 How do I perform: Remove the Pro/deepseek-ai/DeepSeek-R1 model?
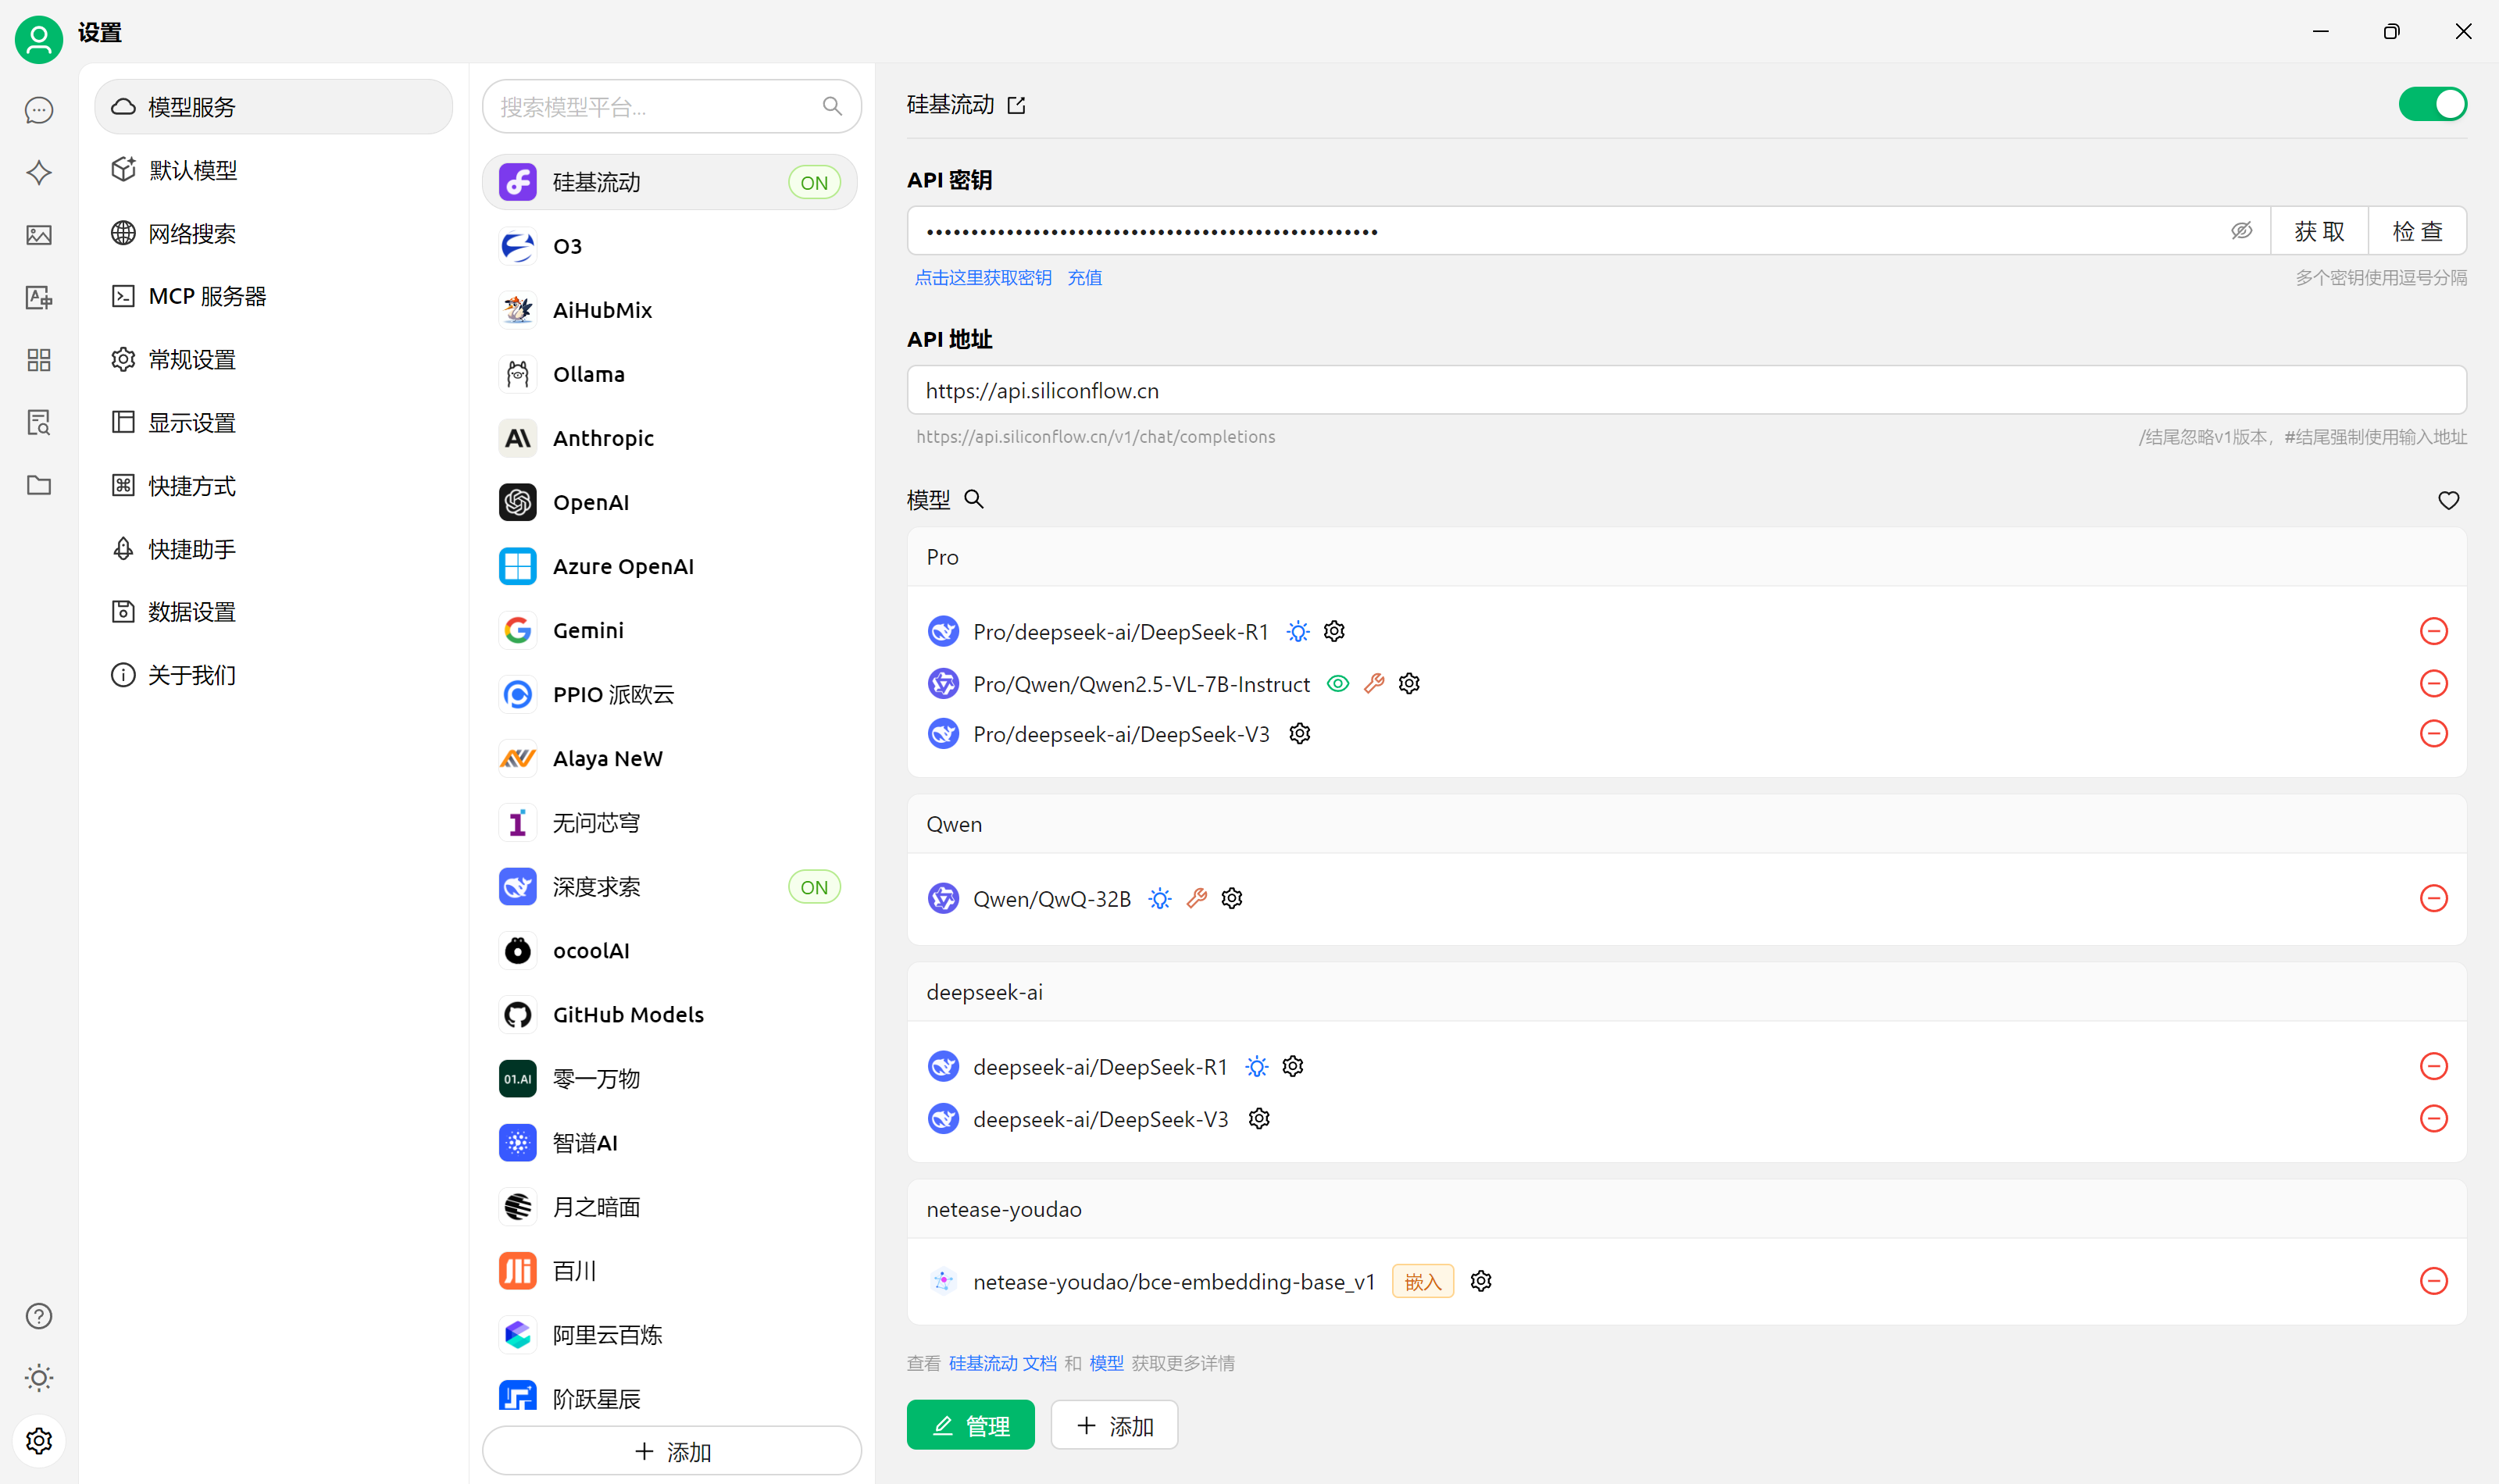2433,631
